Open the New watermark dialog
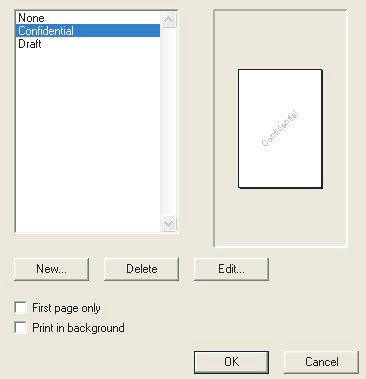 coord(52,269)
